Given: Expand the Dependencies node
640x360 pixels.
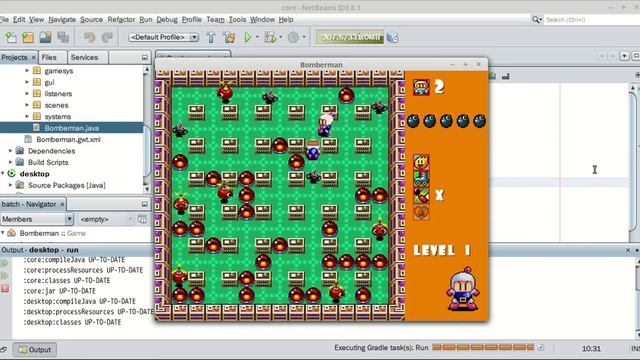Looking at the screenshot, I should pyautogui.click(x=10, y=151).
